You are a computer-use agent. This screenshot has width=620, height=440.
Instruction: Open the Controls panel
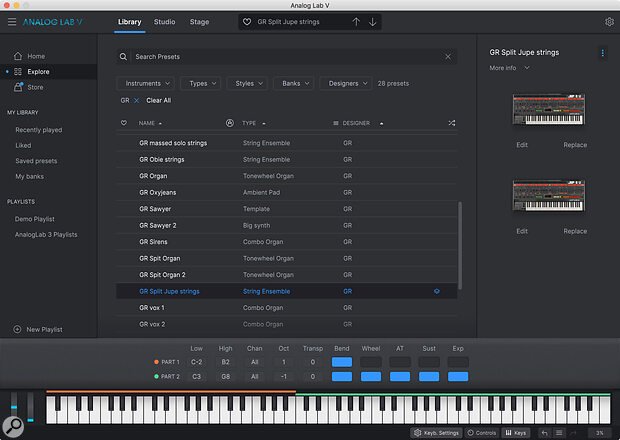tap(482, 433)
